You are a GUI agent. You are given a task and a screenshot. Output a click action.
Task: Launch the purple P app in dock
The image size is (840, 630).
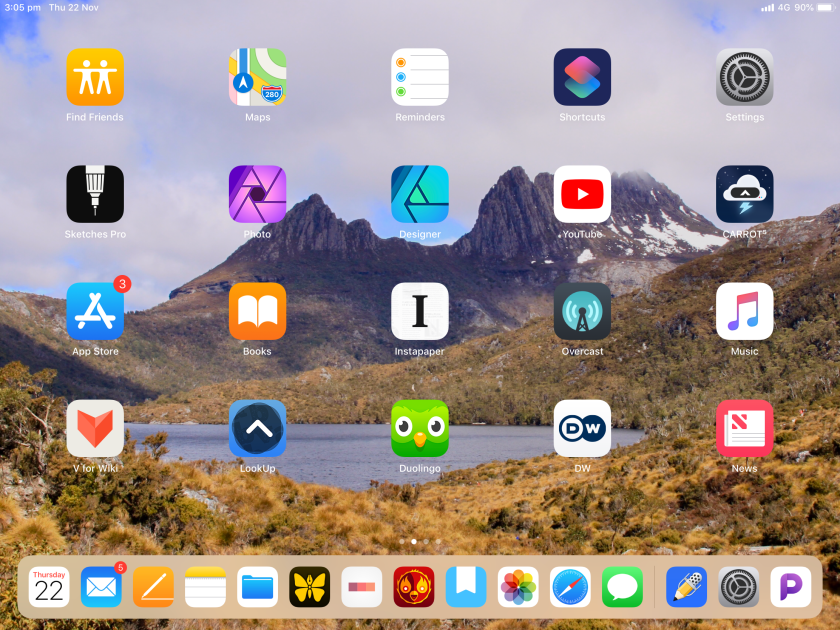(791, 587)
